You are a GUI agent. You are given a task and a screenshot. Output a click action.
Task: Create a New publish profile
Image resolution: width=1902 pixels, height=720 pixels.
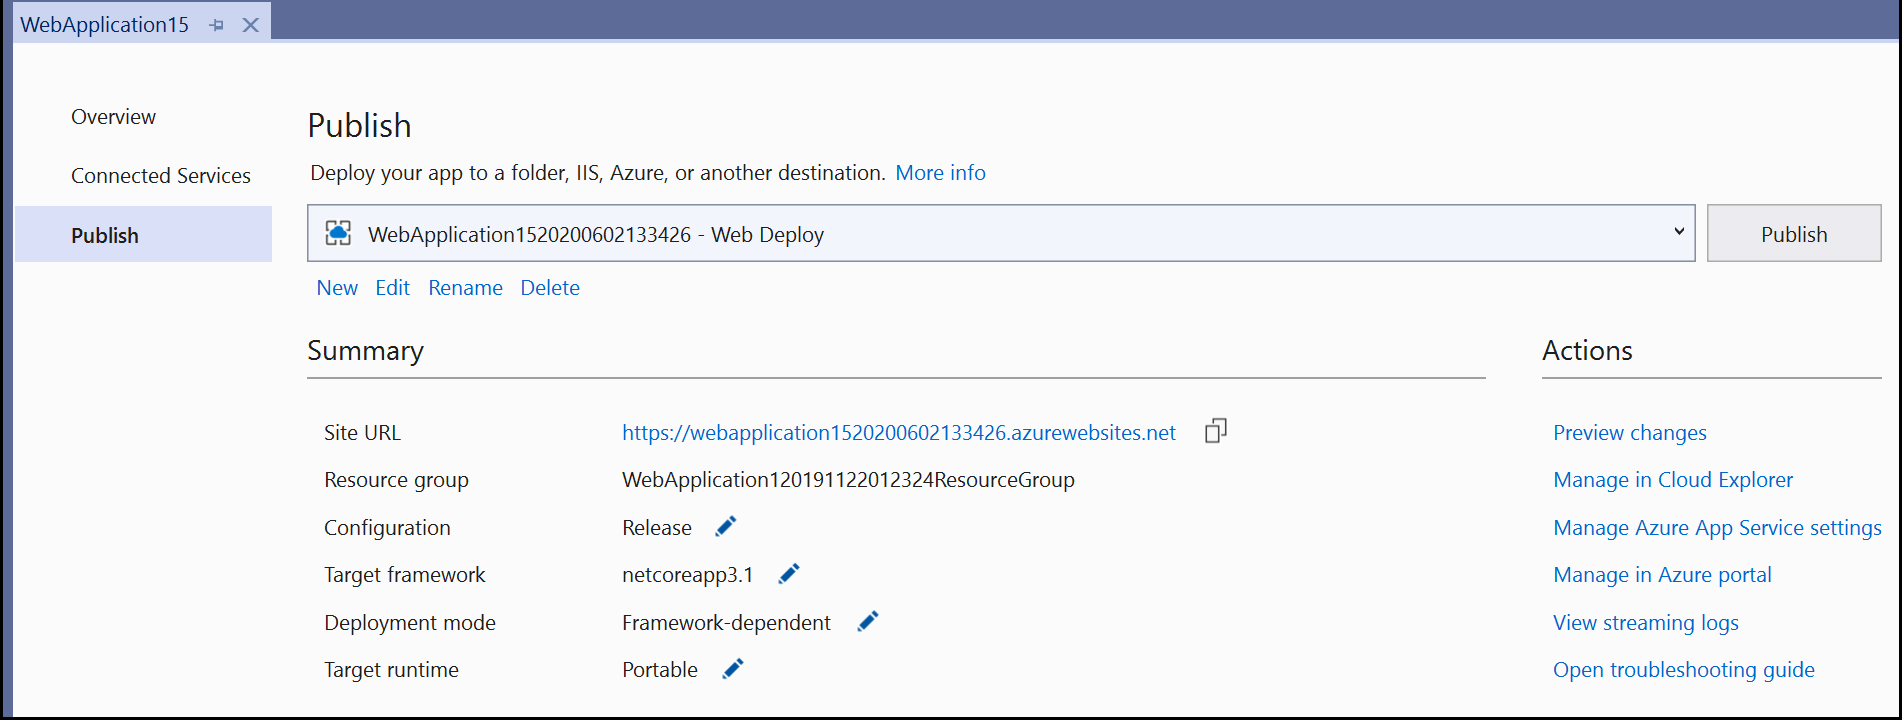(337, 288)
